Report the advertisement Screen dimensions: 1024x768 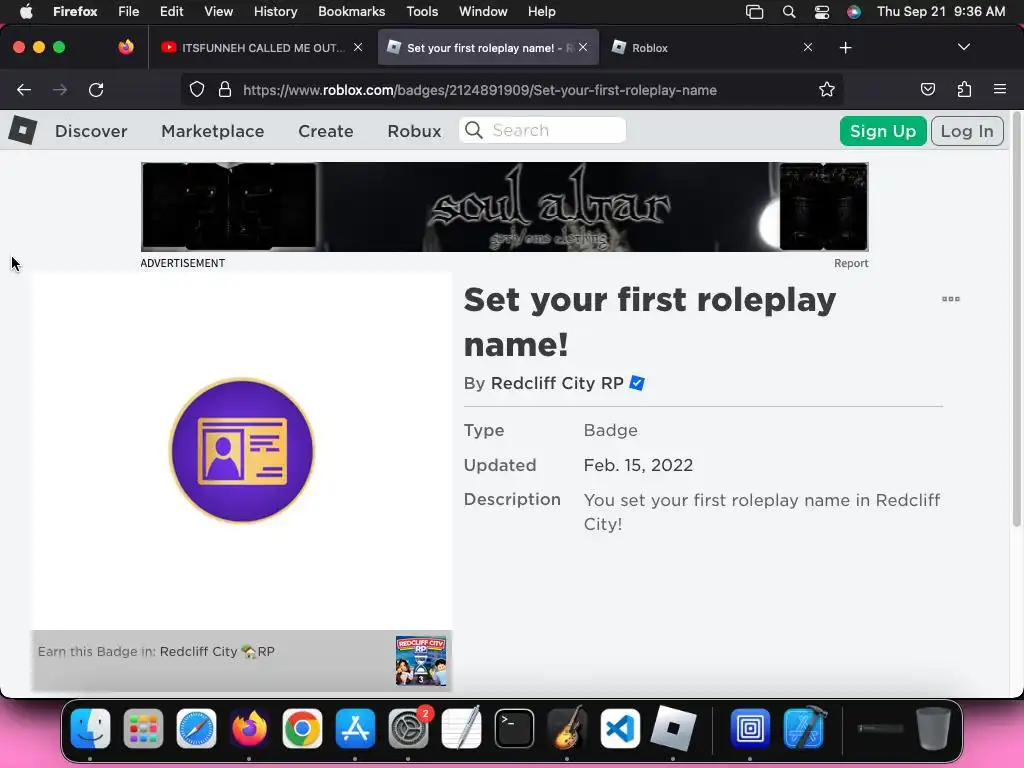pos(851,263)
